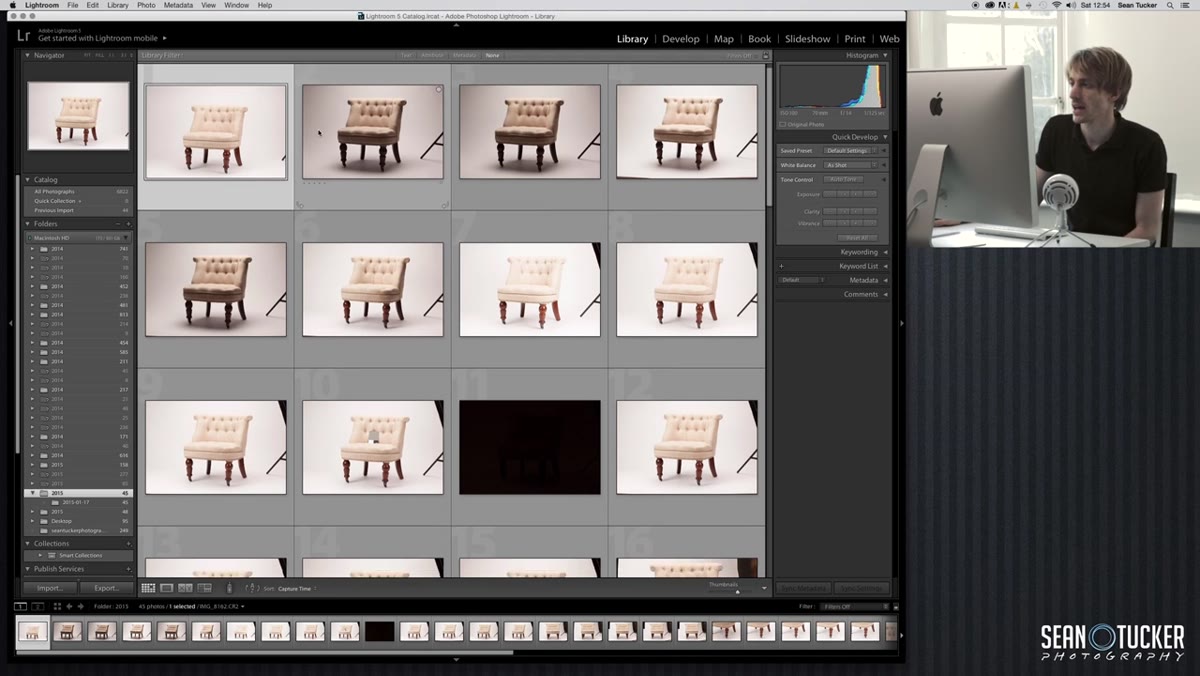Collapse the Histogram panel
The height and width of the screenshot is (676, 1200).
click(x=885, y=55)
